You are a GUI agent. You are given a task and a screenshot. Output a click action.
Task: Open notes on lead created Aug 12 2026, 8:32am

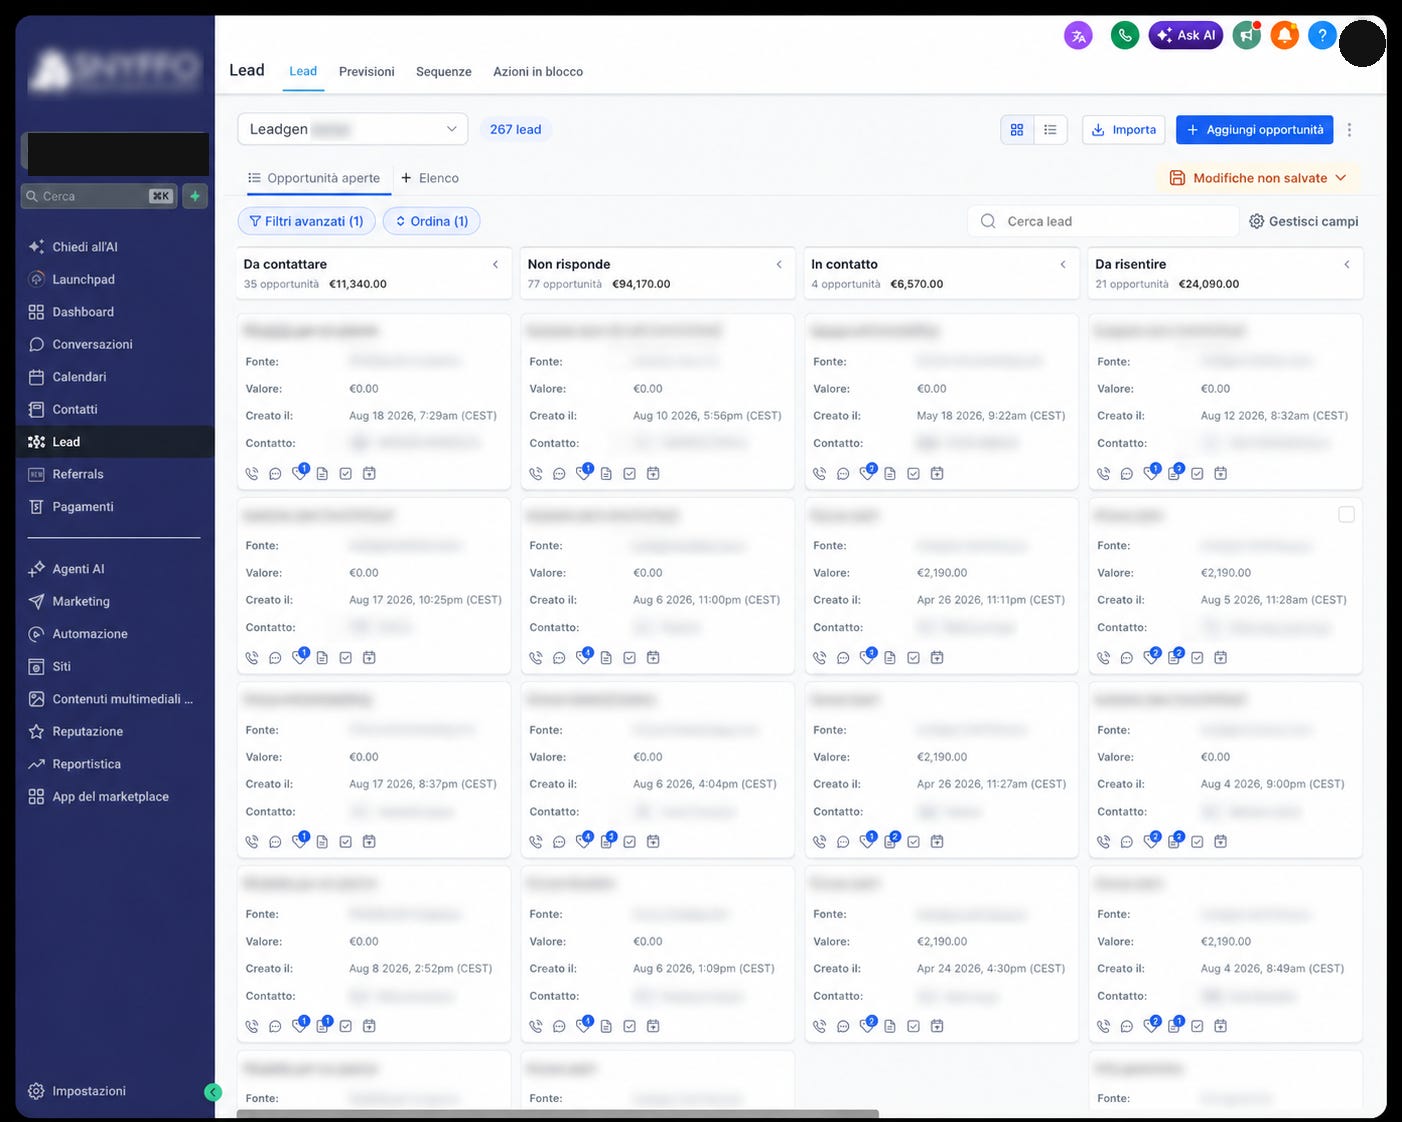pos(1174,473)
